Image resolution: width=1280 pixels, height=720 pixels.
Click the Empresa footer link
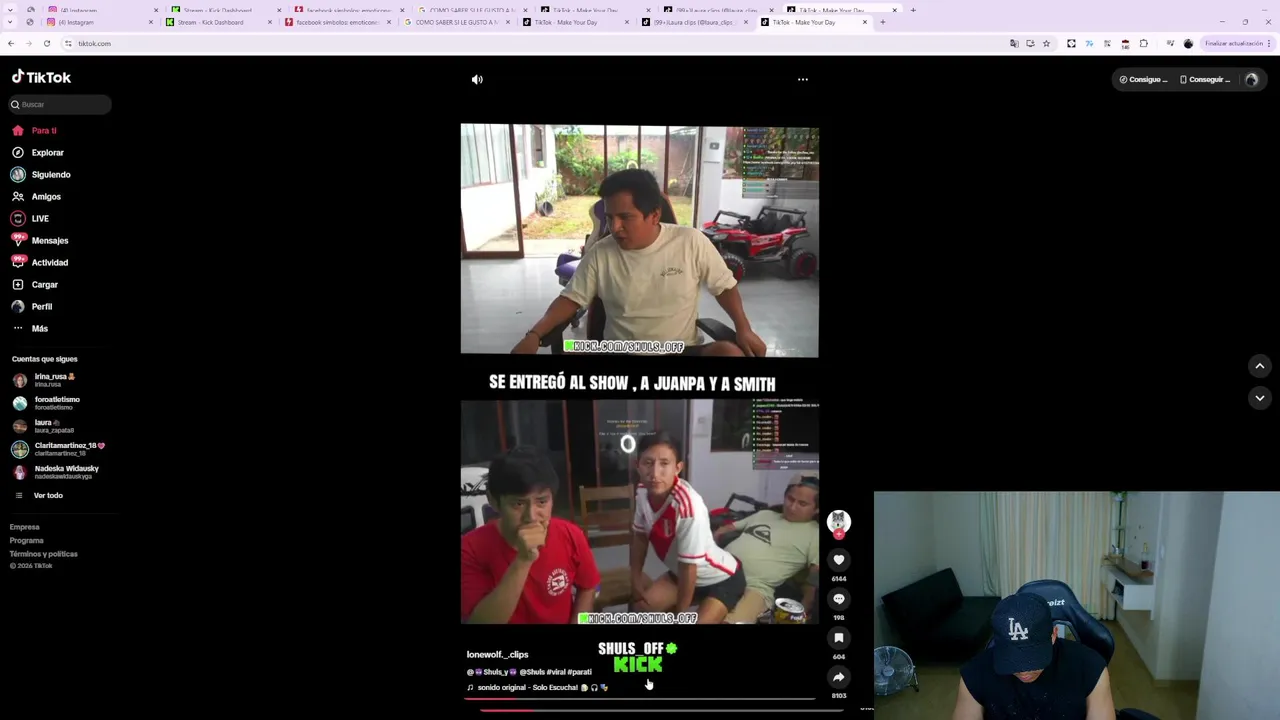(x=25, y=527)
